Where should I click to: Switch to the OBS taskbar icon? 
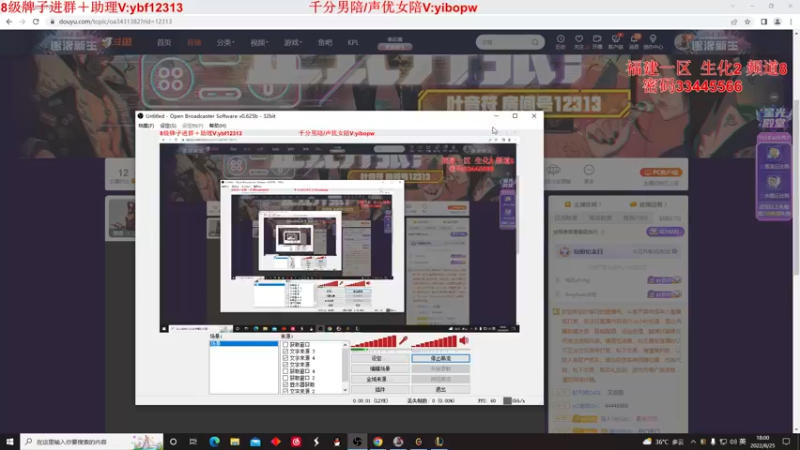(357, 441)
